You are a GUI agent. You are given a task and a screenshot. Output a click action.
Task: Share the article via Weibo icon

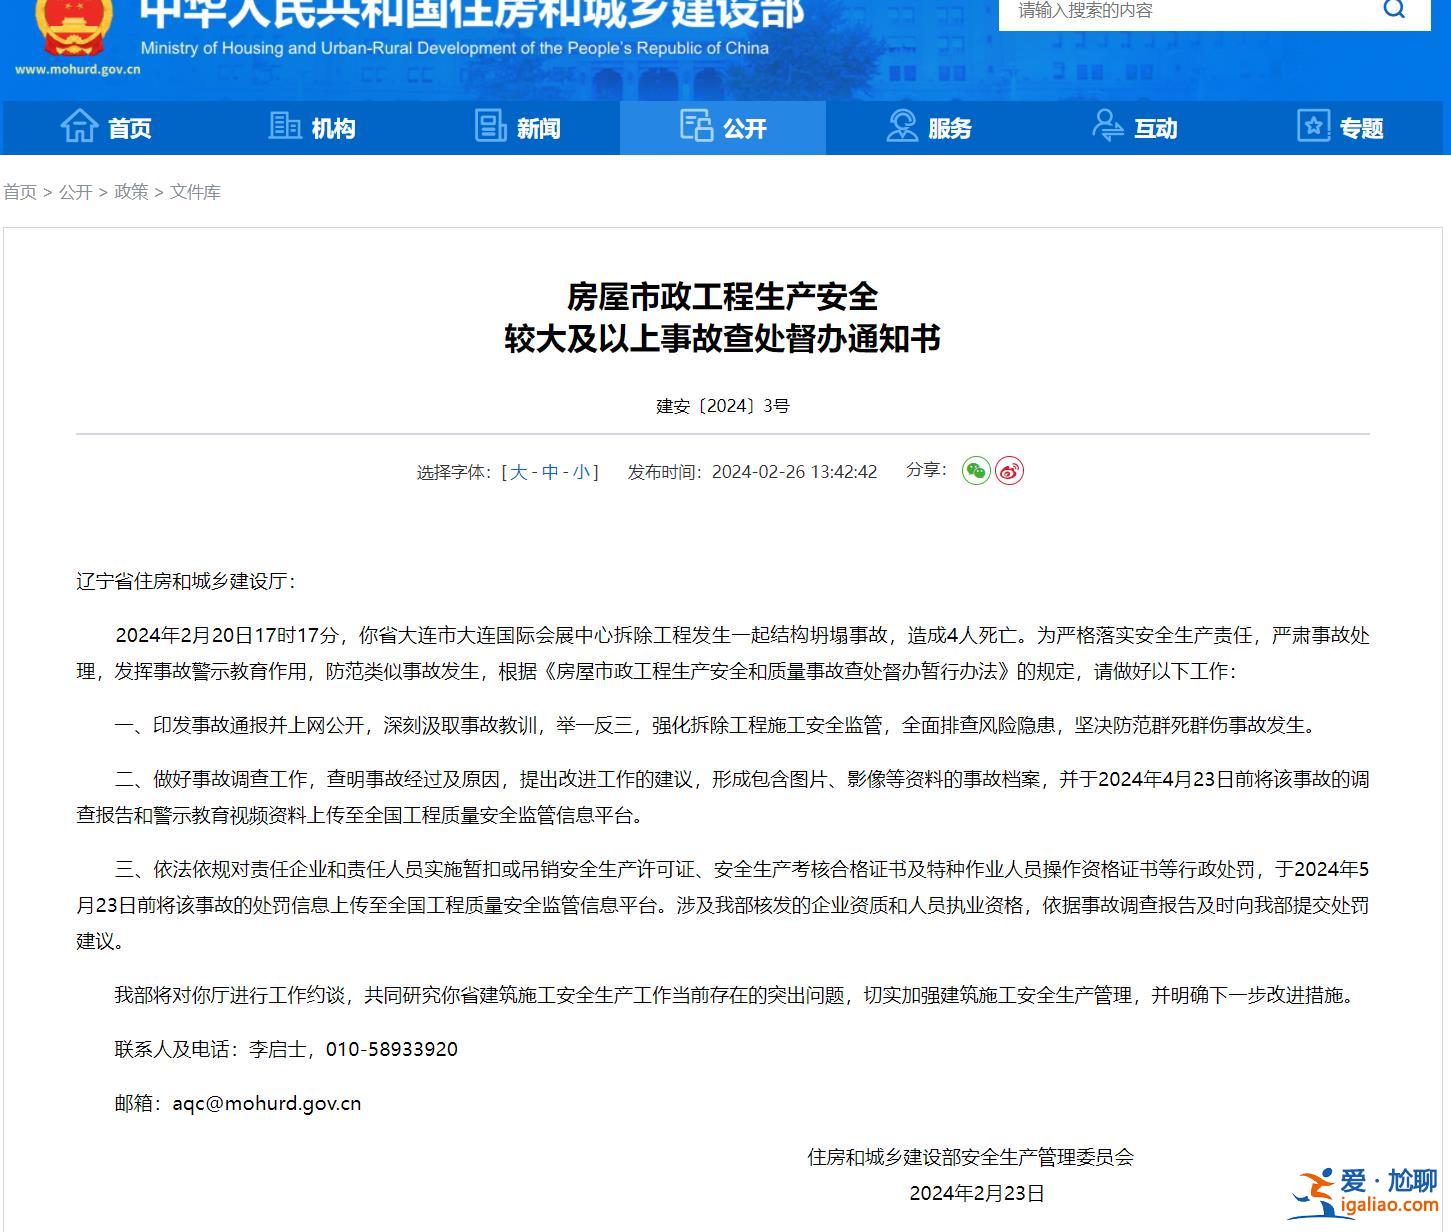(1009, 471)
